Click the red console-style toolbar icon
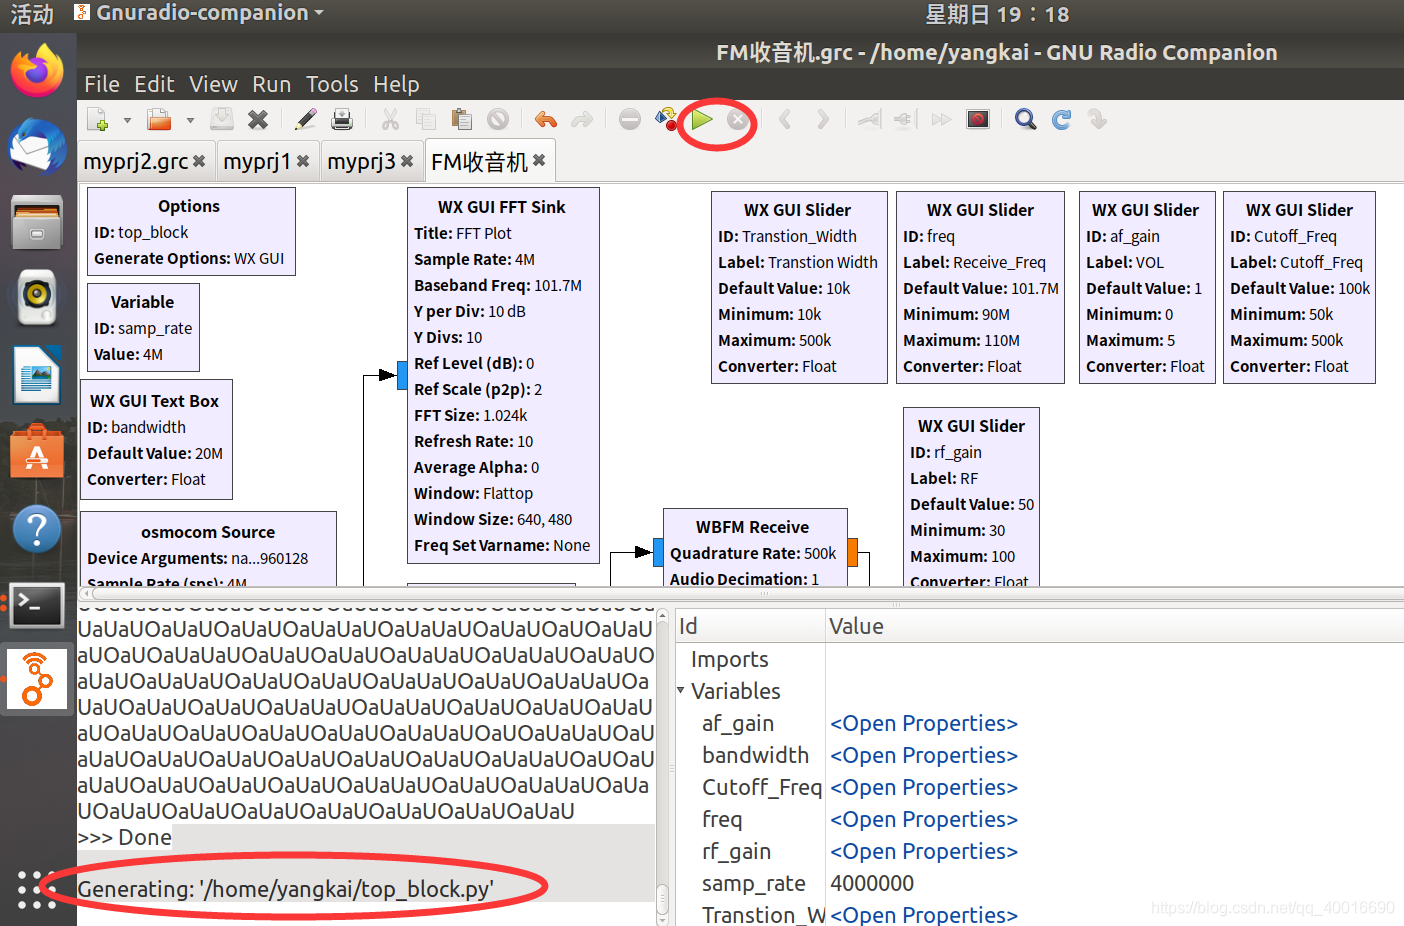The width and height of the screenshot is (1404, 926). 978,120
